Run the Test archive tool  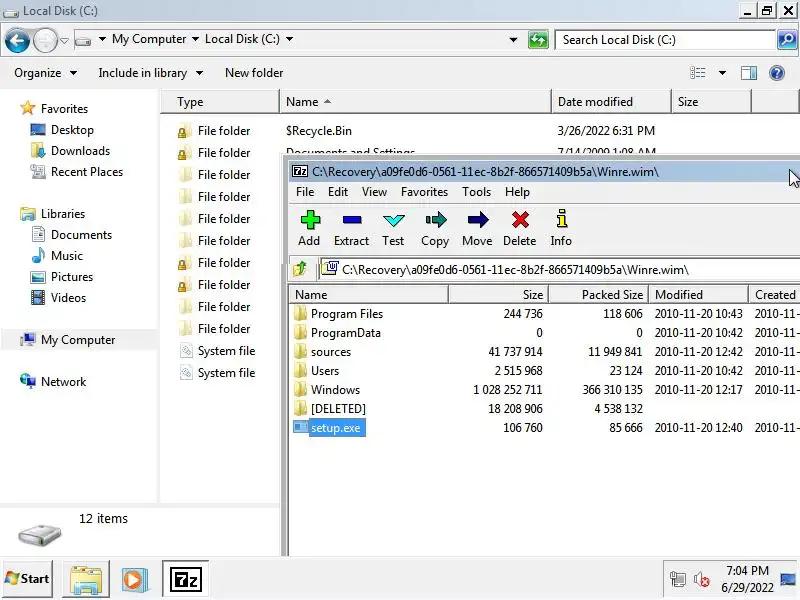[x=393, y=229]
